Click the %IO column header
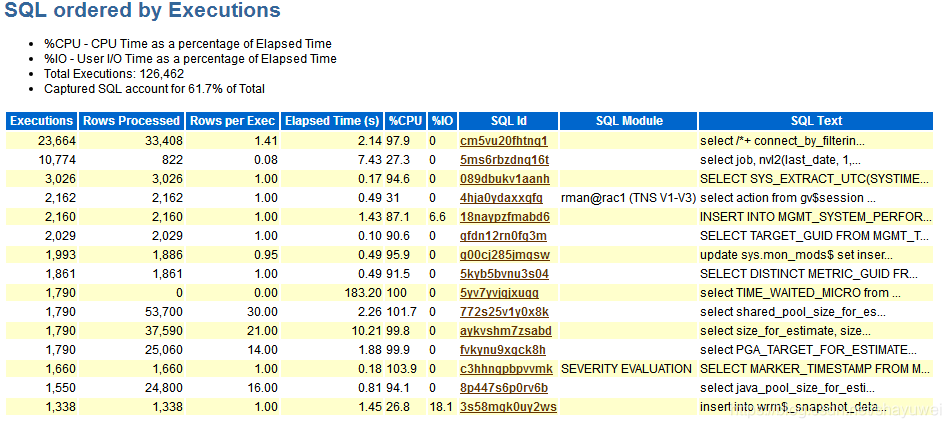 click(442, 121)
